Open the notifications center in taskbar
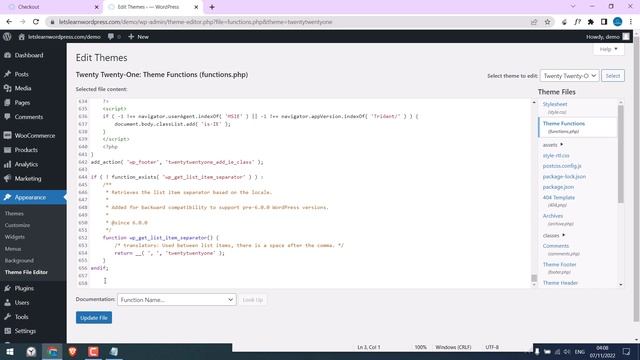This screenshot has width=640, height=360. 627,351
